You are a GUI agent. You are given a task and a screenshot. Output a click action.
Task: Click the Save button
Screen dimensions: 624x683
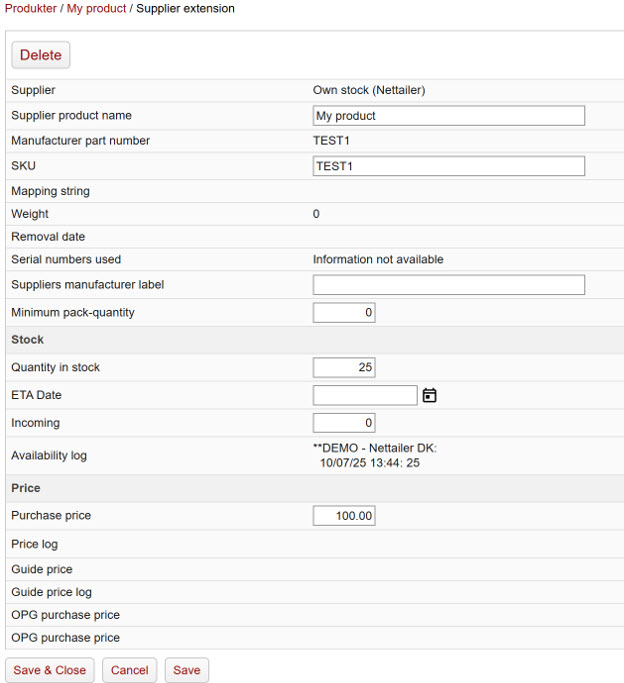tap(187, 670)
